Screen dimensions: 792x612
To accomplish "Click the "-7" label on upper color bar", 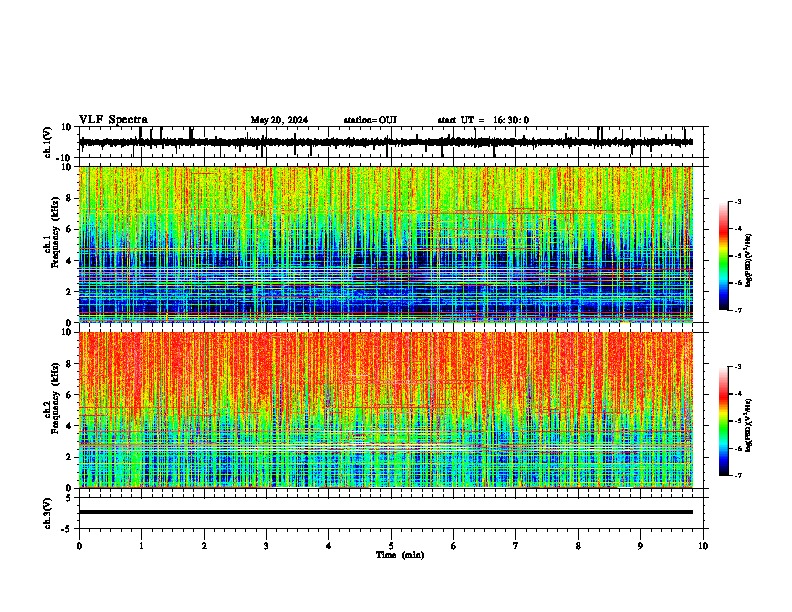I will click(738, 310).
